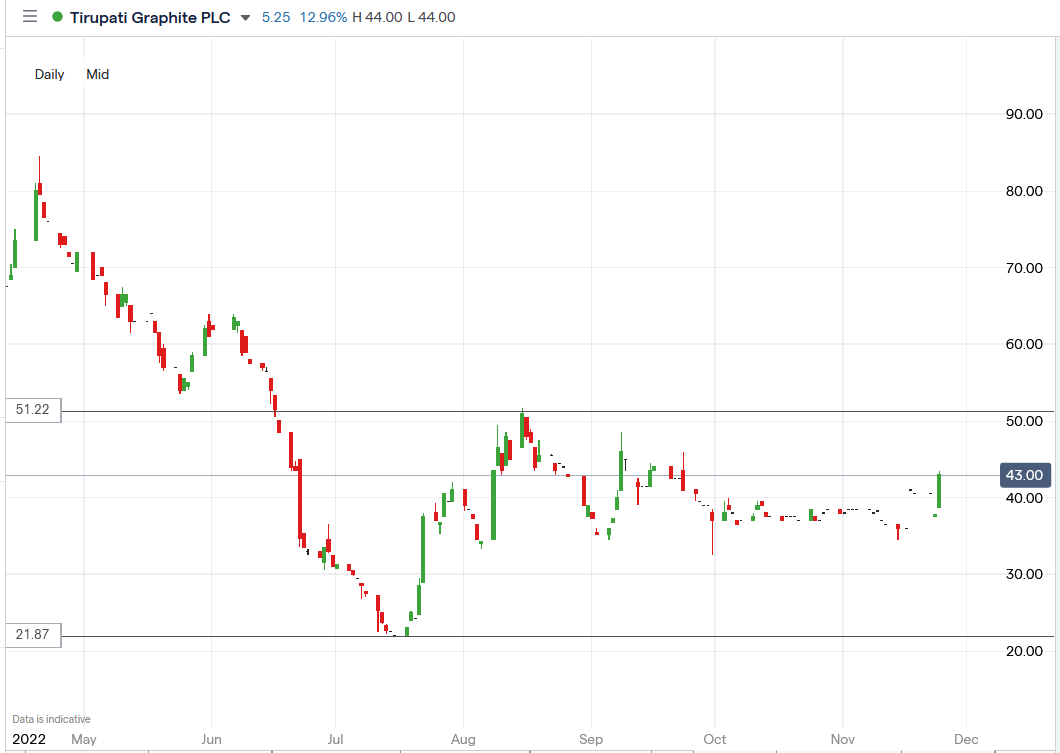Screen dimensions: 1060x753
Task: Click the H 44.00 high value
Action: pos(377,17)
